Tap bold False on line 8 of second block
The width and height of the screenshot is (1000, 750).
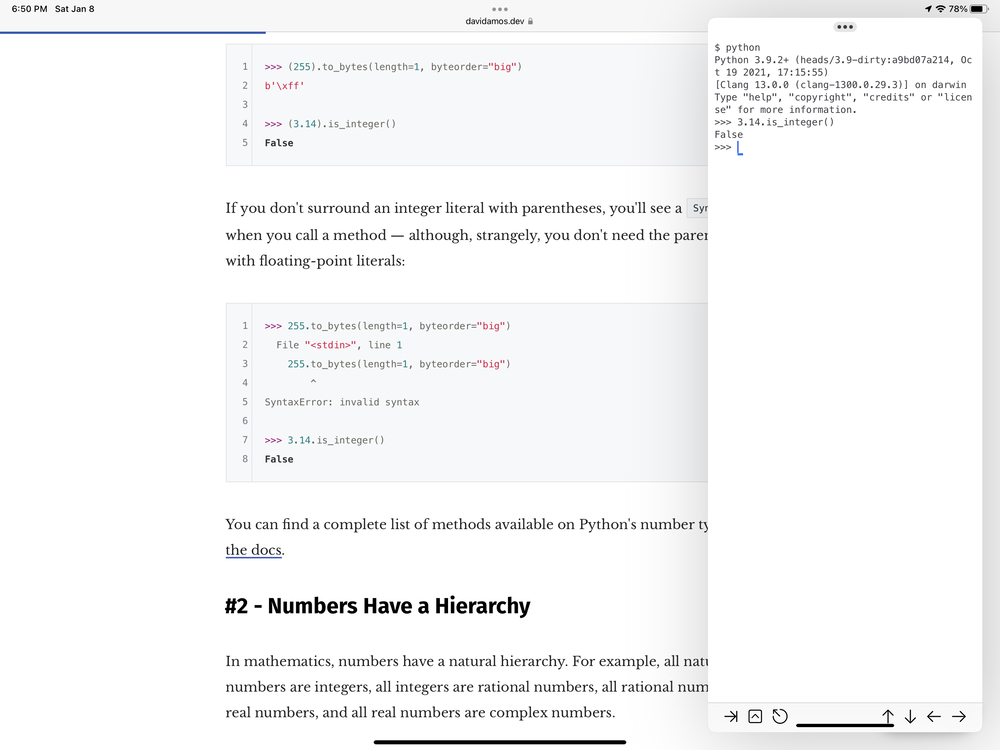click(279, 459)
